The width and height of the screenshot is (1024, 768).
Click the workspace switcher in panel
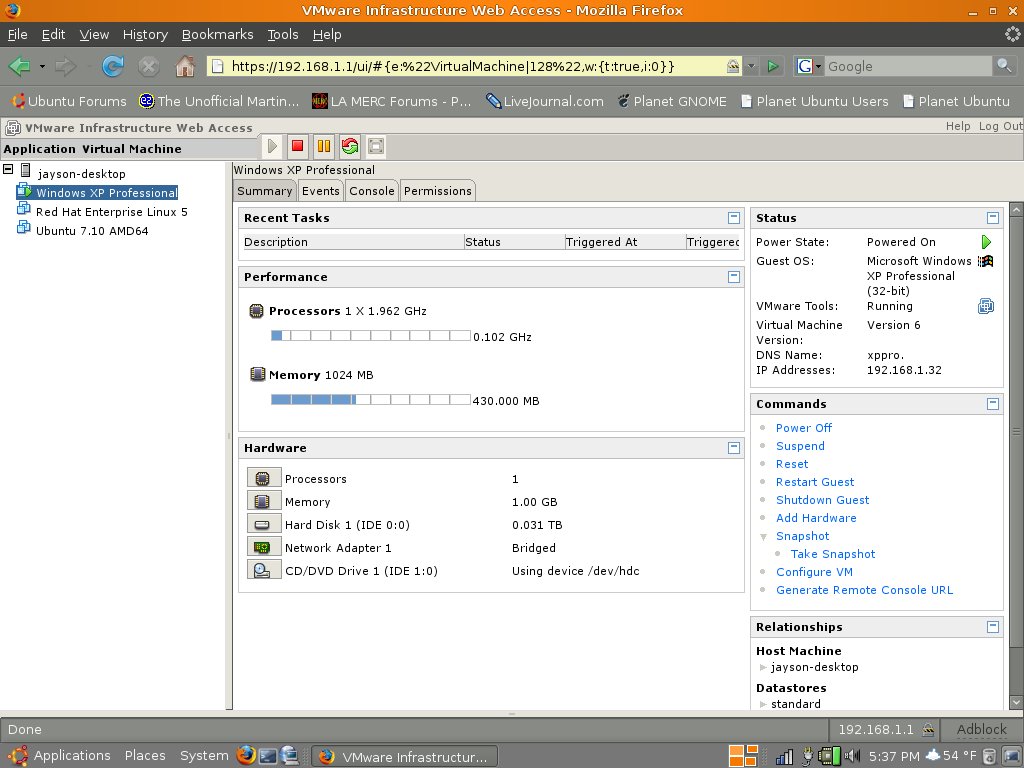click(x=743, y=756)
